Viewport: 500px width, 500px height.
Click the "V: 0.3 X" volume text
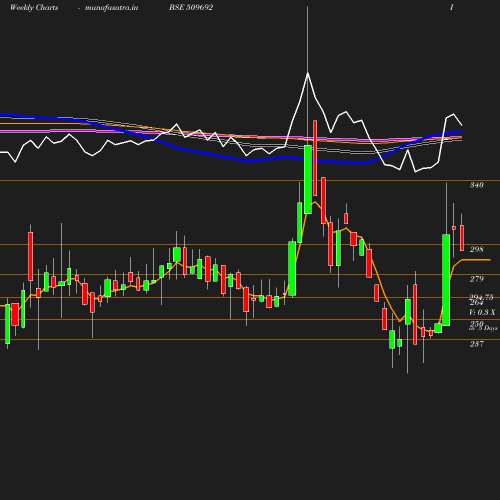pyautogui.click(x=482, y=312)
